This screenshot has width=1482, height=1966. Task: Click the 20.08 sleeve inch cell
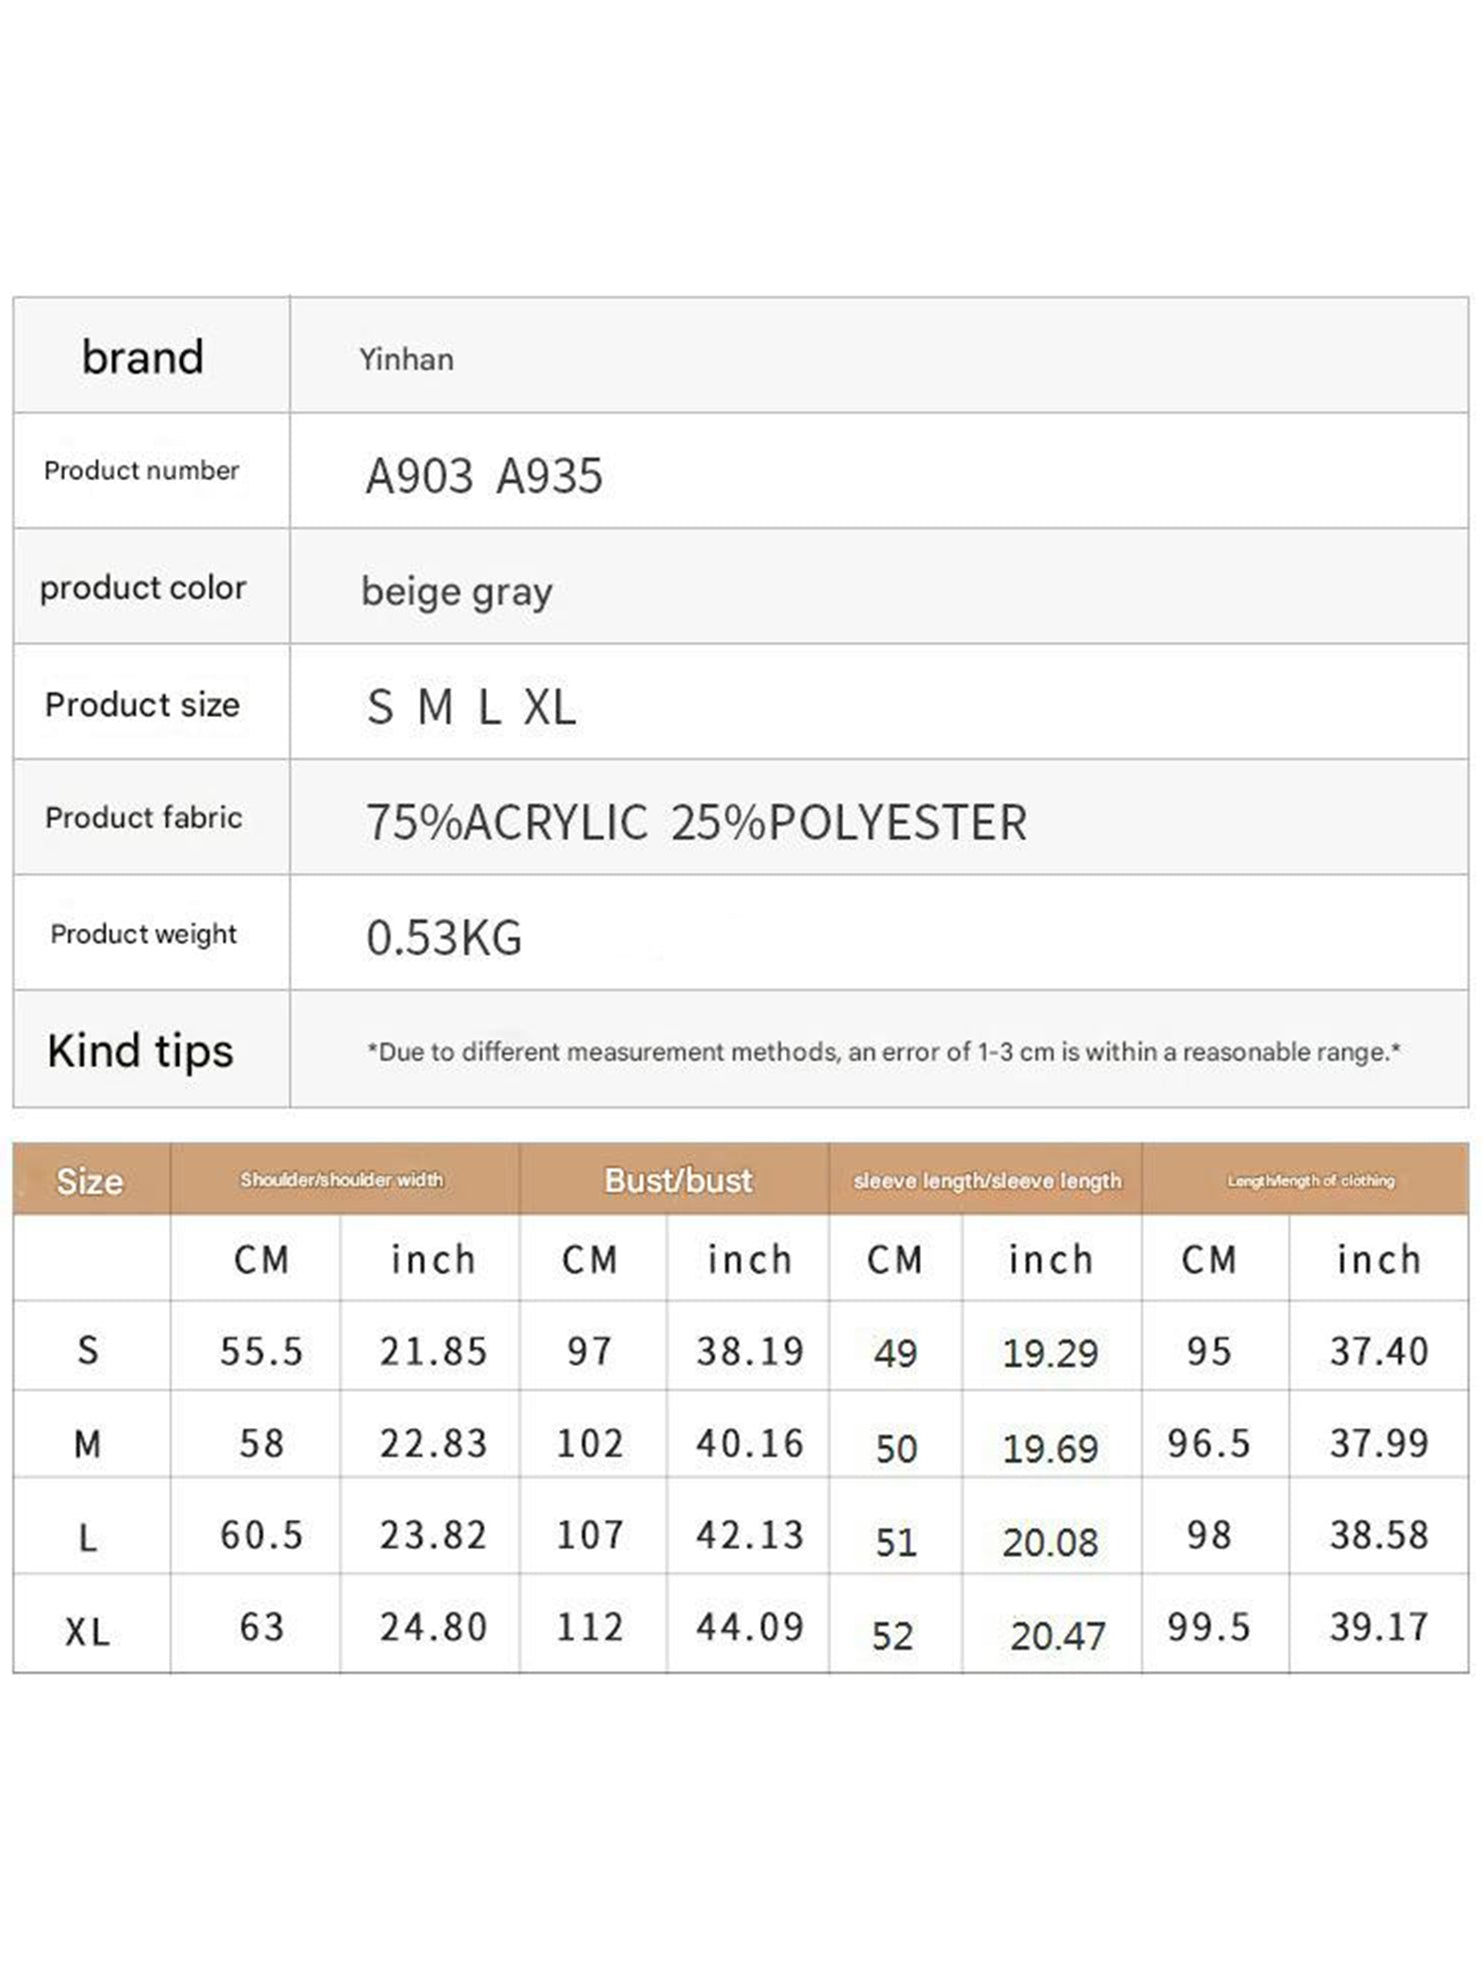[x=1050, y=1542]
